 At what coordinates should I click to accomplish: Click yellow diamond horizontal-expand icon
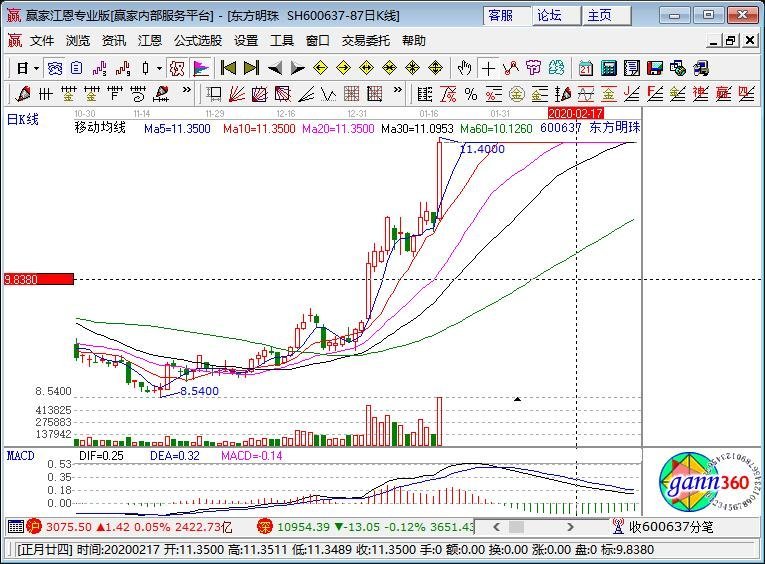pos(366,68)
